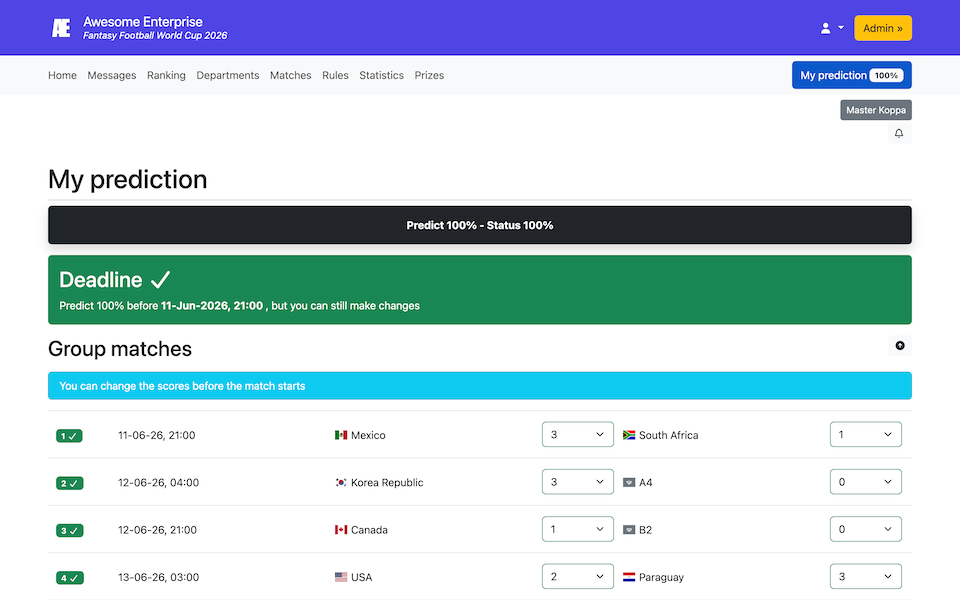Expand the user account dropdown chevron
Screen dimensions: 960x600
(x=840, y=27)
